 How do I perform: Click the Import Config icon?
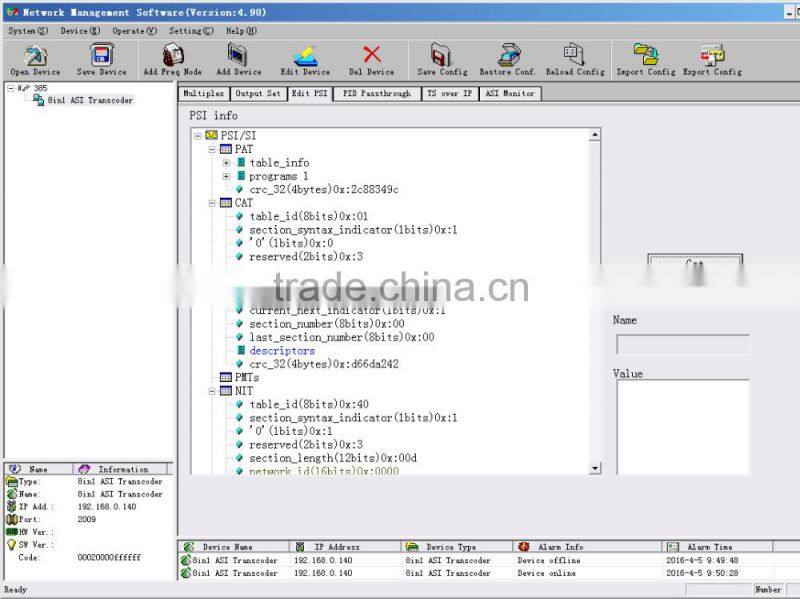(x=645, y=58)
